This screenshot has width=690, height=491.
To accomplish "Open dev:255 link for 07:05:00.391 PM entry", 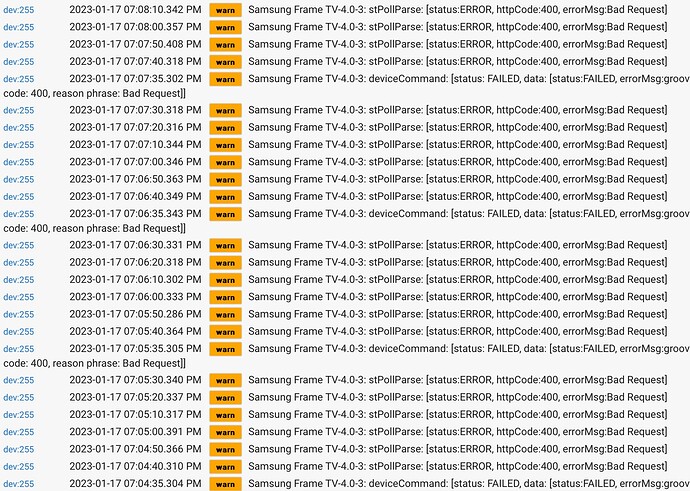I will pyautogui.click(x=18, y=432).
